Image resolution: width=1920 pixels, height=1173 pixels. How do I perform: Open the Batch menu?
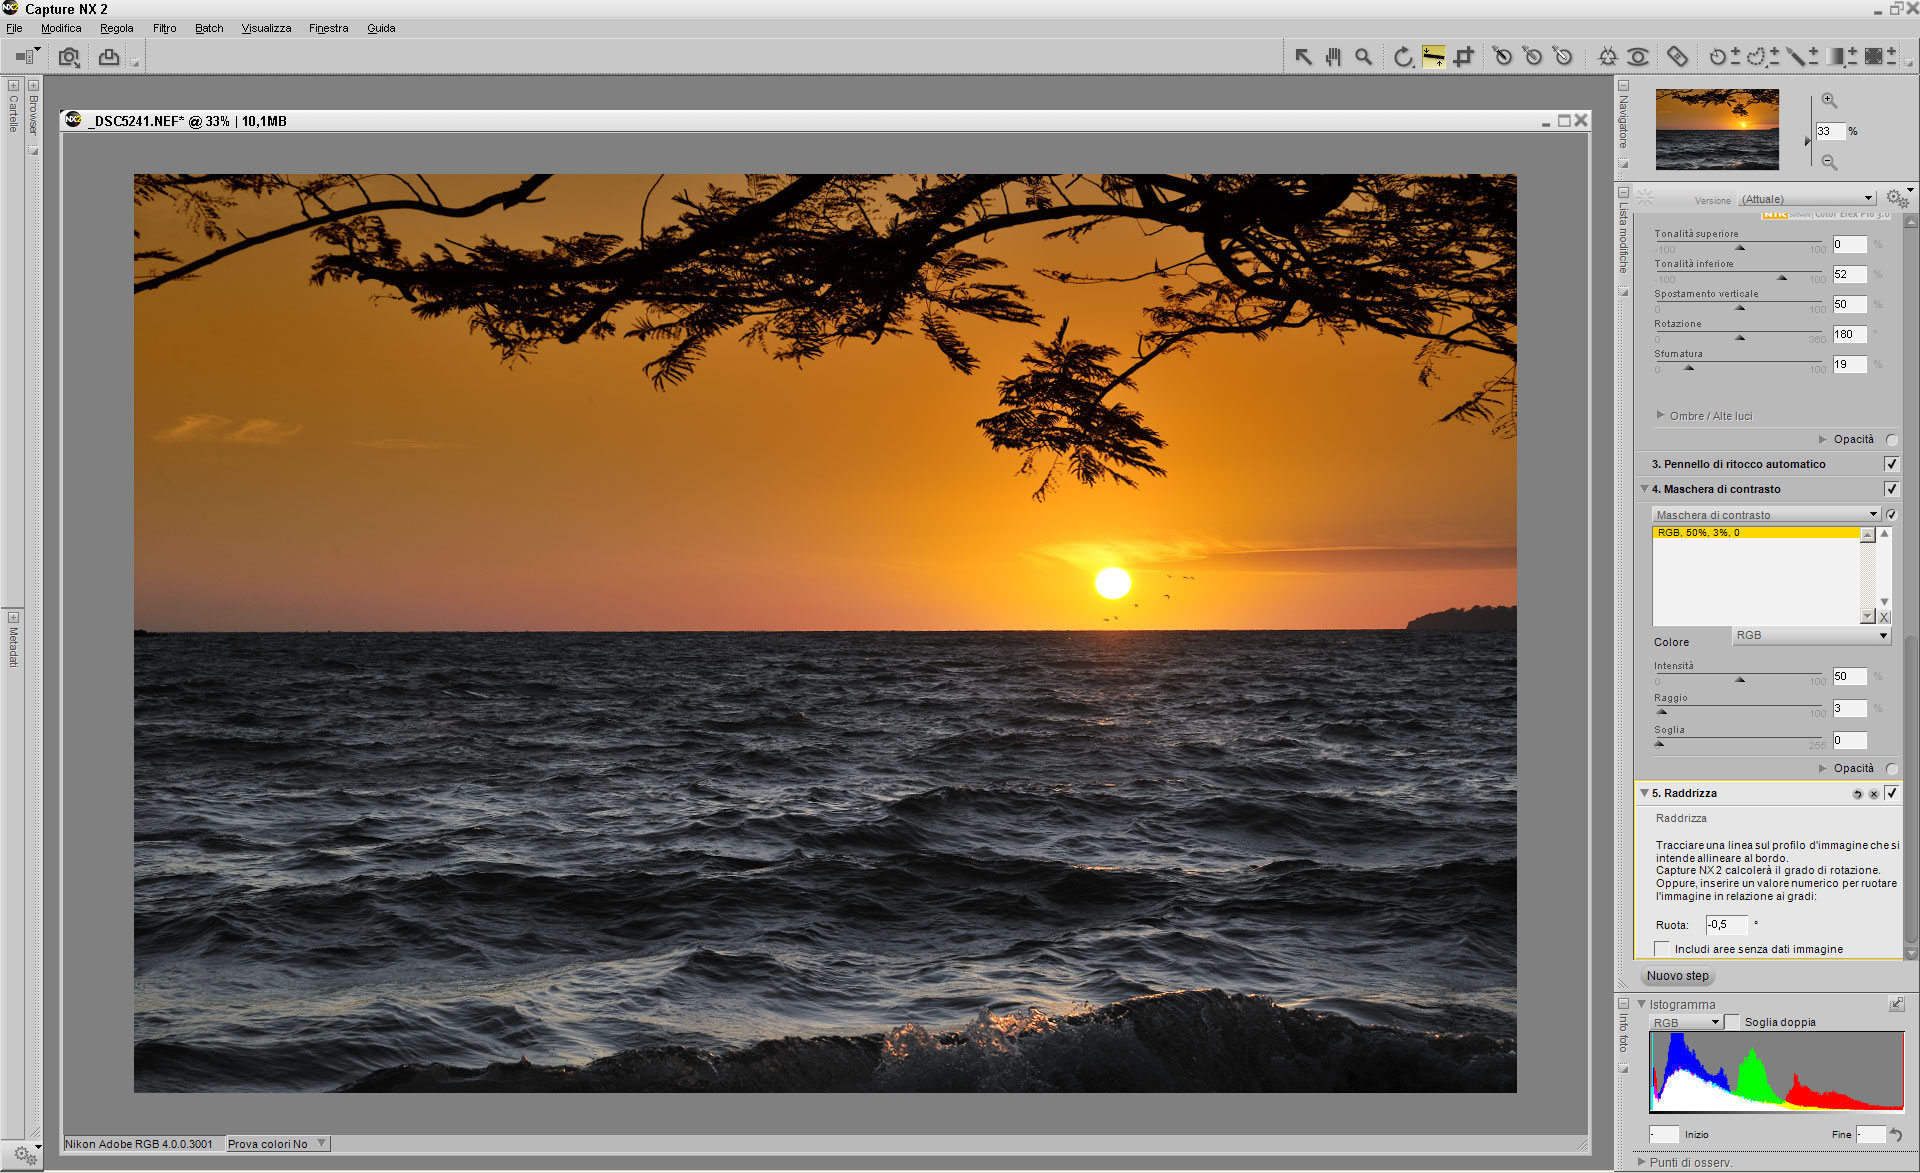click(209, 28)
